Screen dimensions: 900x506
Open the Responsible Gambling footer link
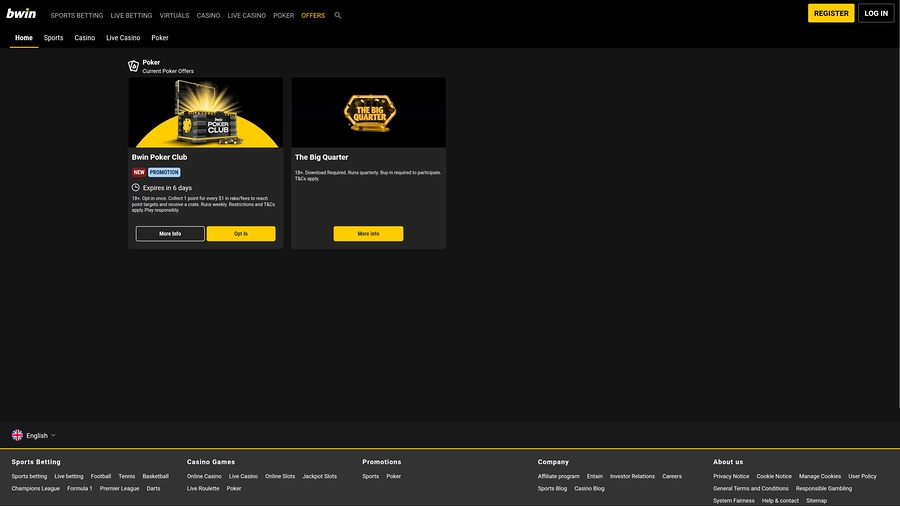[824, 489]
